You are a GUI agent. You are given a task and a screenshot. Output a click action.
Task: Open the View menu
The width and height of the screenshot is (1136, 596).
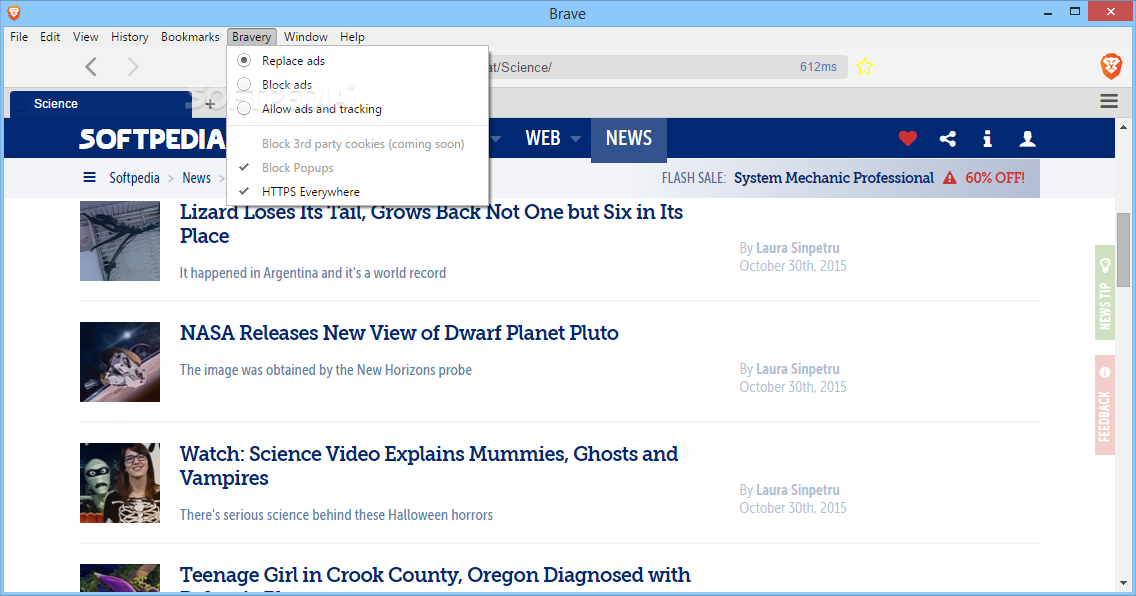(x=85, y=37)
